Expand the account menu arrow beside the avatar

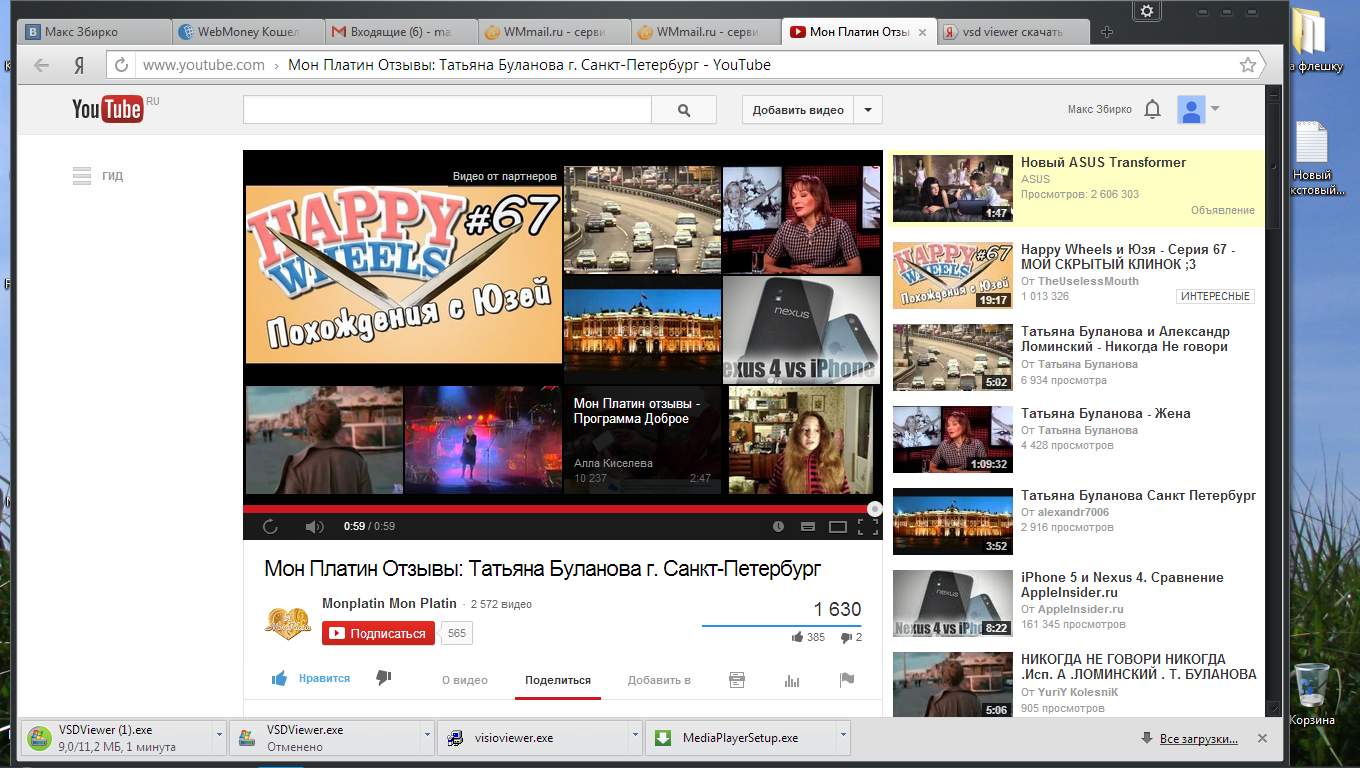pyautogui.click(x=1215, y=109)
